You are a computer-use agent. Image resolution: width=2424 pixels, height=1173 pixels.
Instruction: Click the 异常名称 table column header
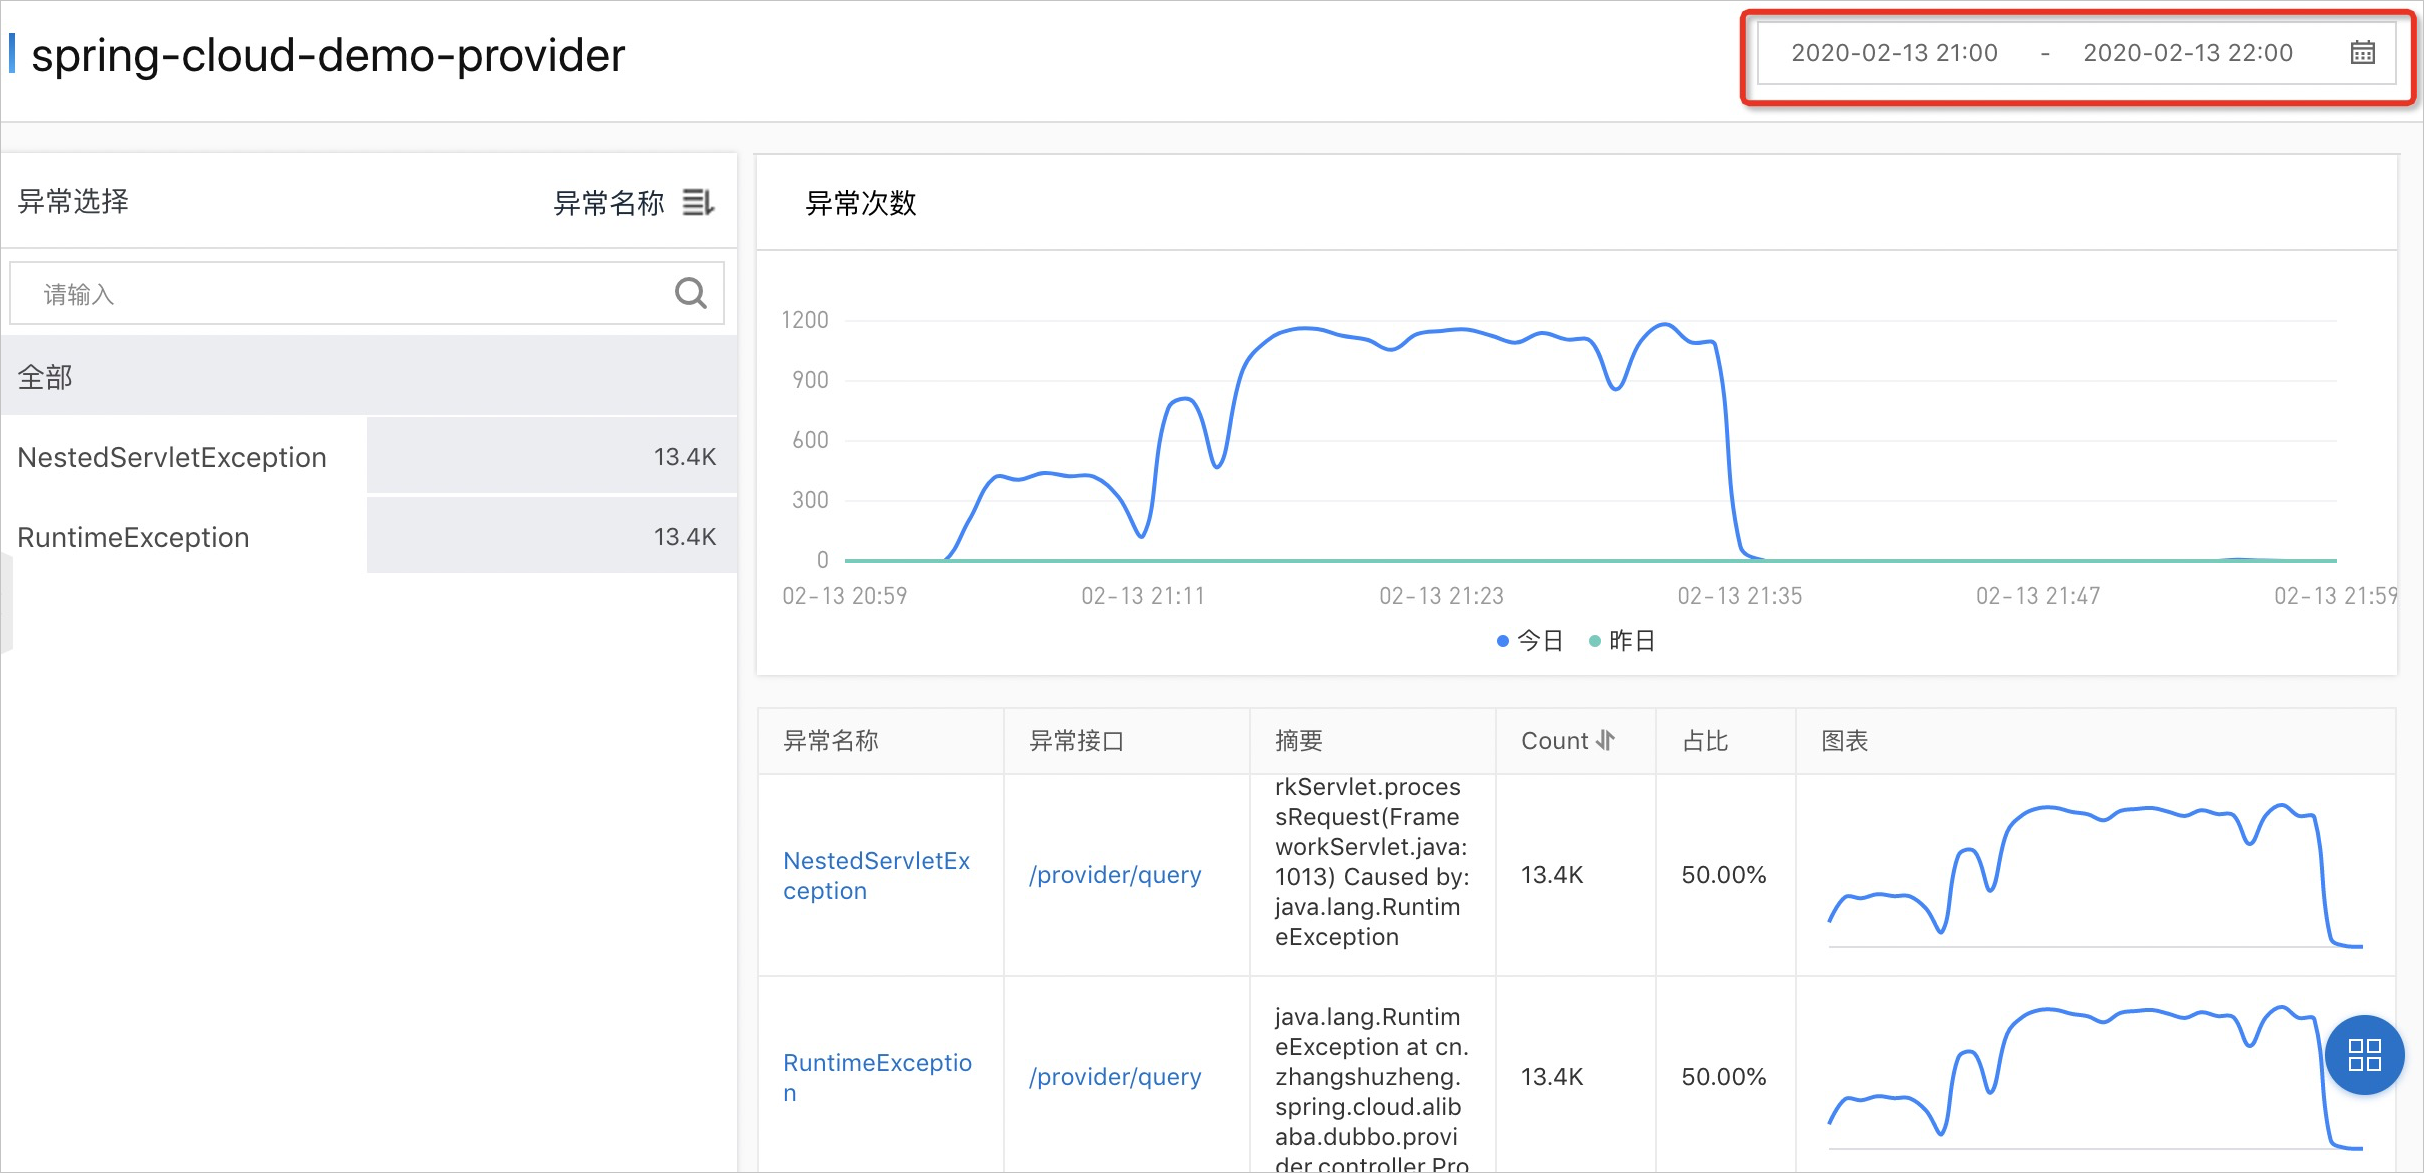click(x=831, y=741)
